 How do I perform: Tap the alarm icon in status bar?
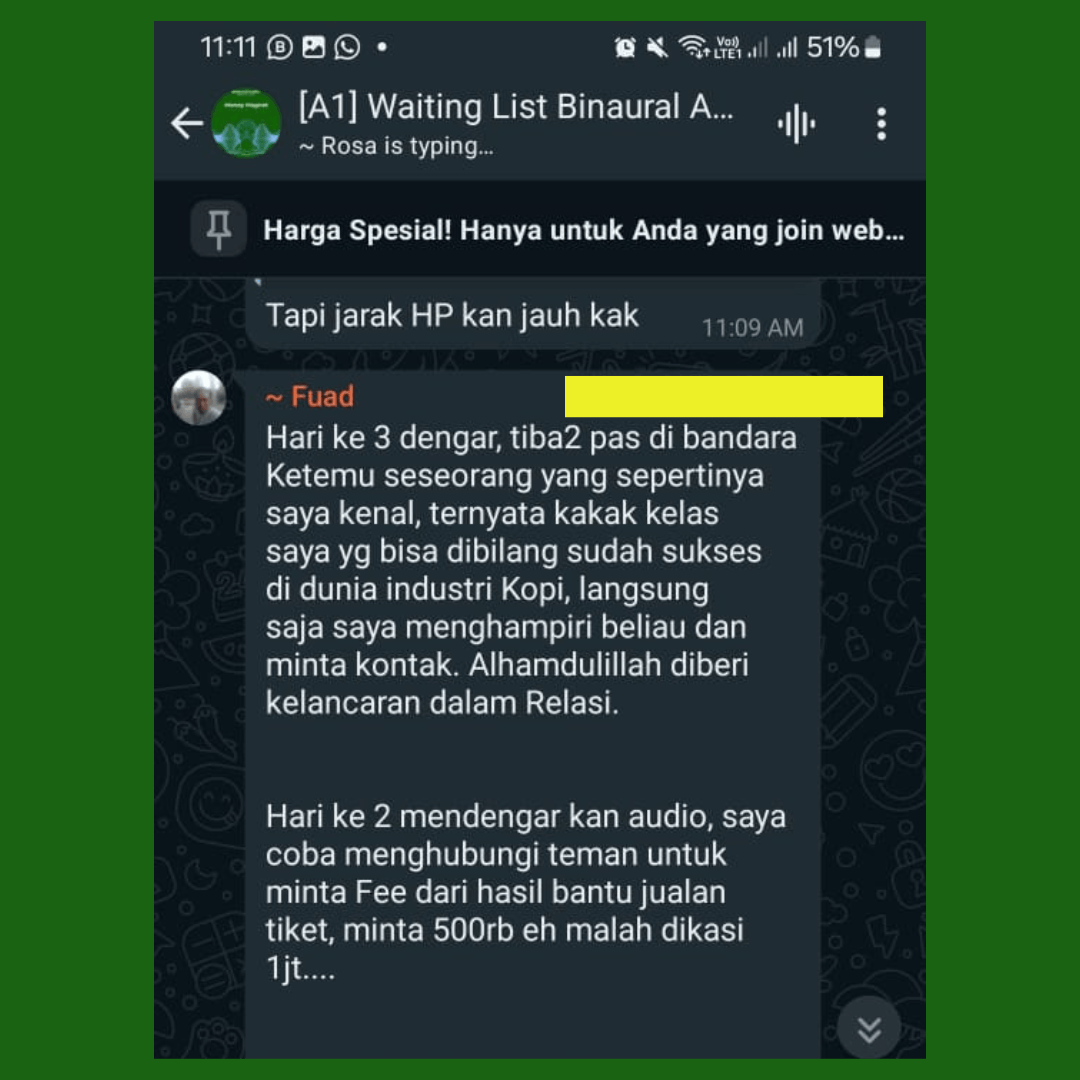click(x=625, y=48)
